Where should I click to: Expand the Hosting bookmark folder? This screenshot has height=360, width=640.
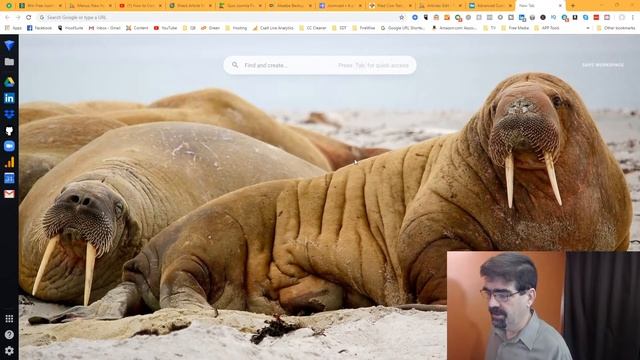coord(236,28)
